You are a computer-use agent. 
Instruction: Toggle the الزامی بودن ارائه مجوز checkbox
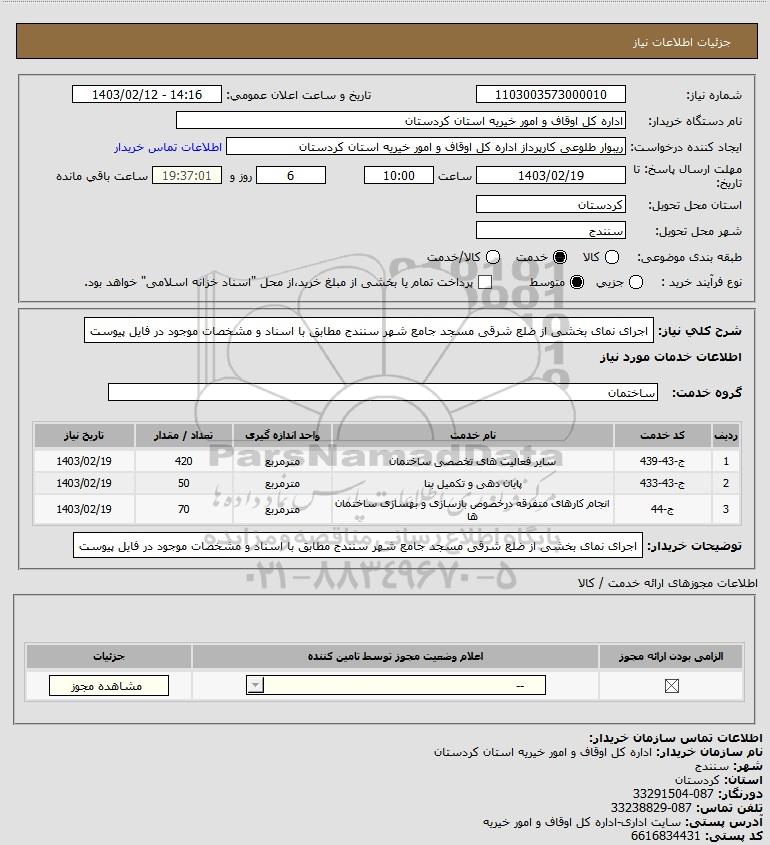pos(671,685)
